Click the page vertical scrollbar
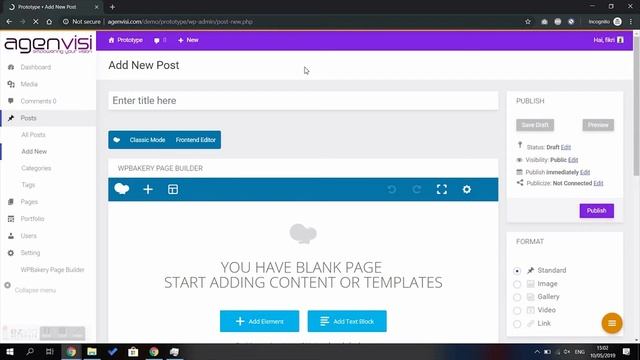This screenshot has width=640, height=360. pos(636,106)
